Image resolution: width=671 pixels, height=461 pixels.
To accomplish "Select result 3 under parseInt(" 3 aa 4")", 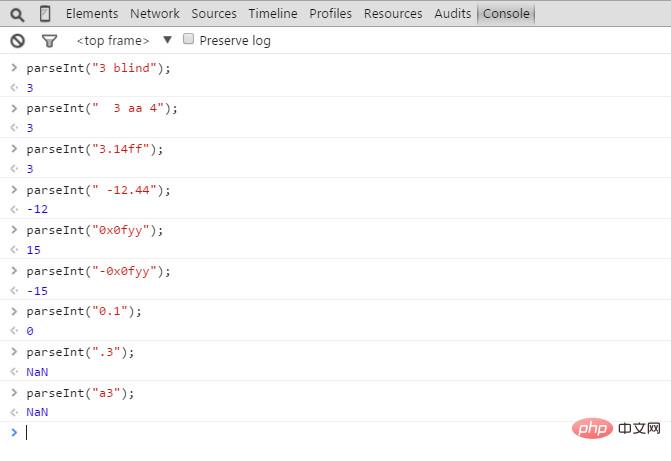I will point(30,128).
